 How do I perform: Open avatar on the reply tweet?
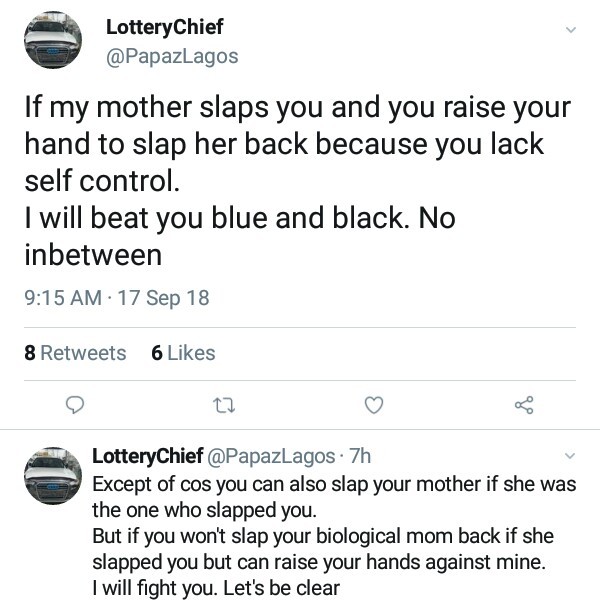(x=53, y=474)
